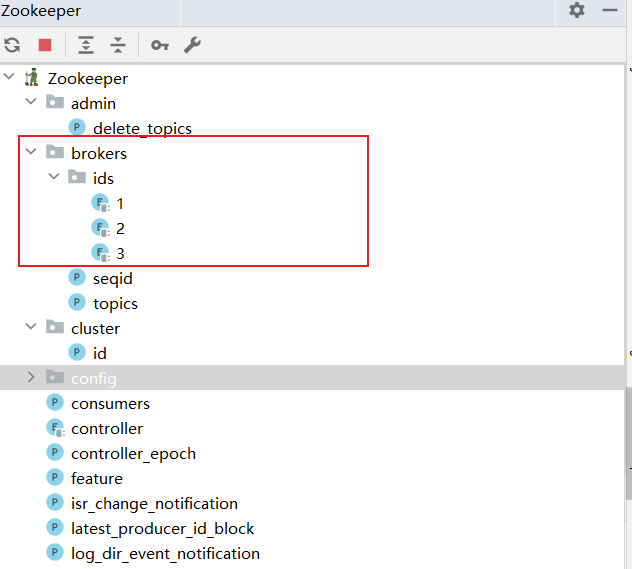Click the Collapse All toolbar icon
632x569 pixels.
118,45
